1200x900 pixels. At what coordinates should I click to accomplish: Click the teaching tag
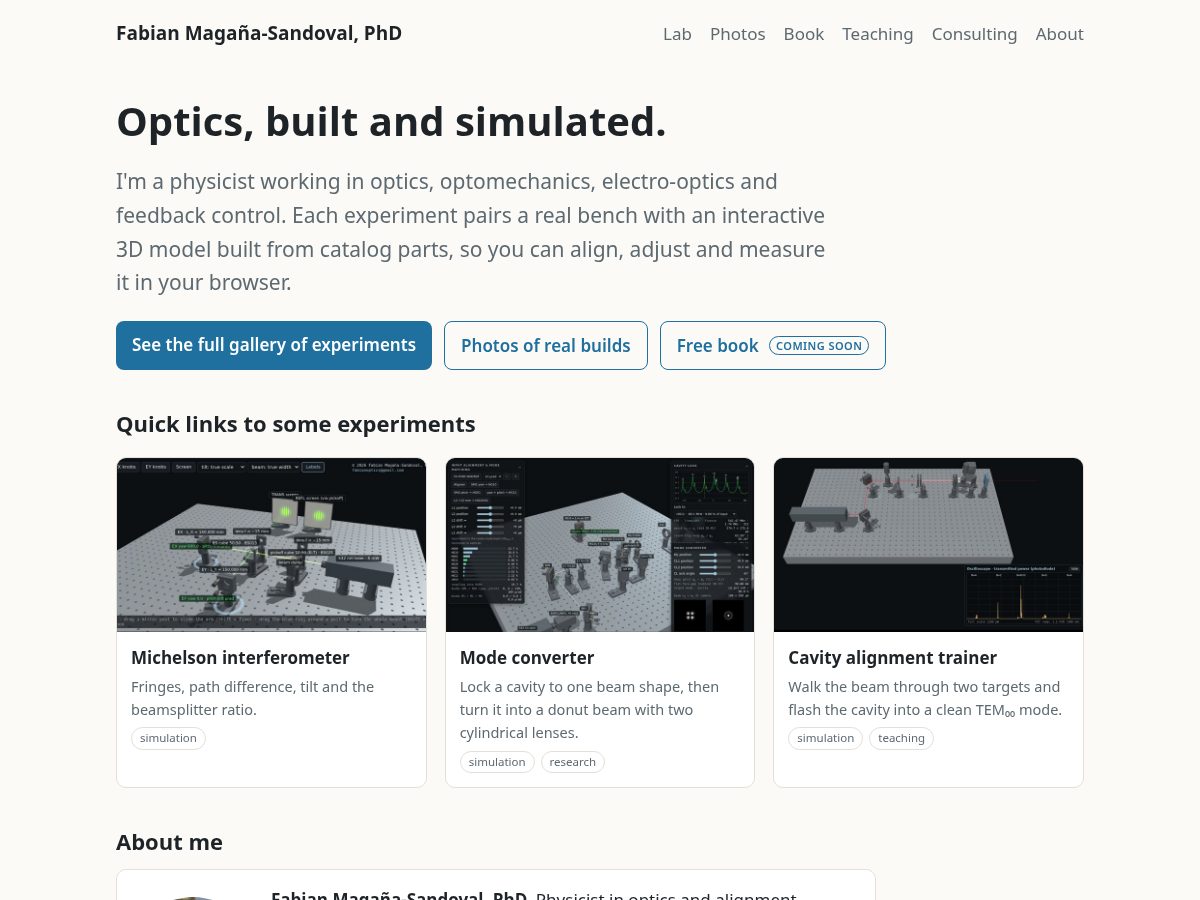pyautogui.click(x=902, y=738)
